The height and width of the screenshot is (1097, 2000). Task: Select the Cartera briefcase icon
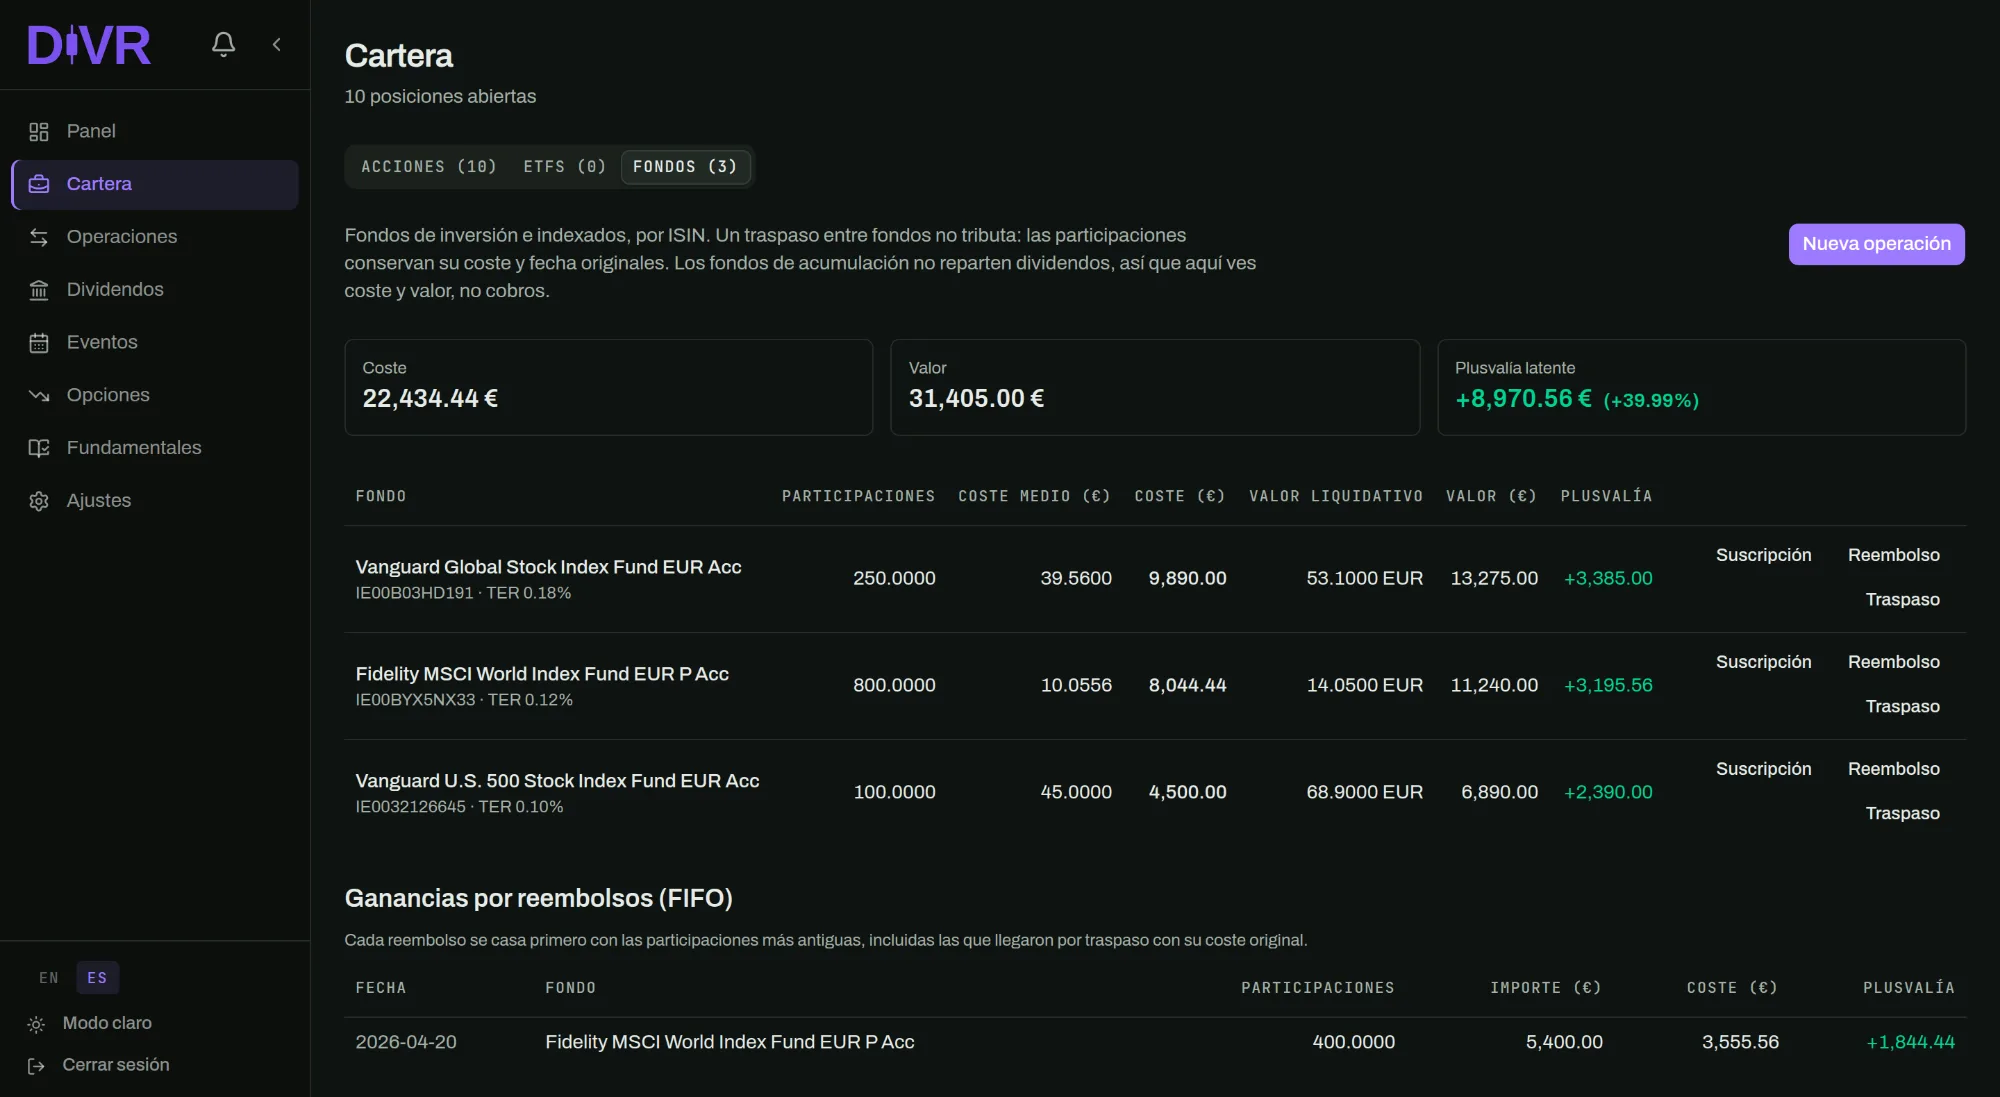coord(39,184)
